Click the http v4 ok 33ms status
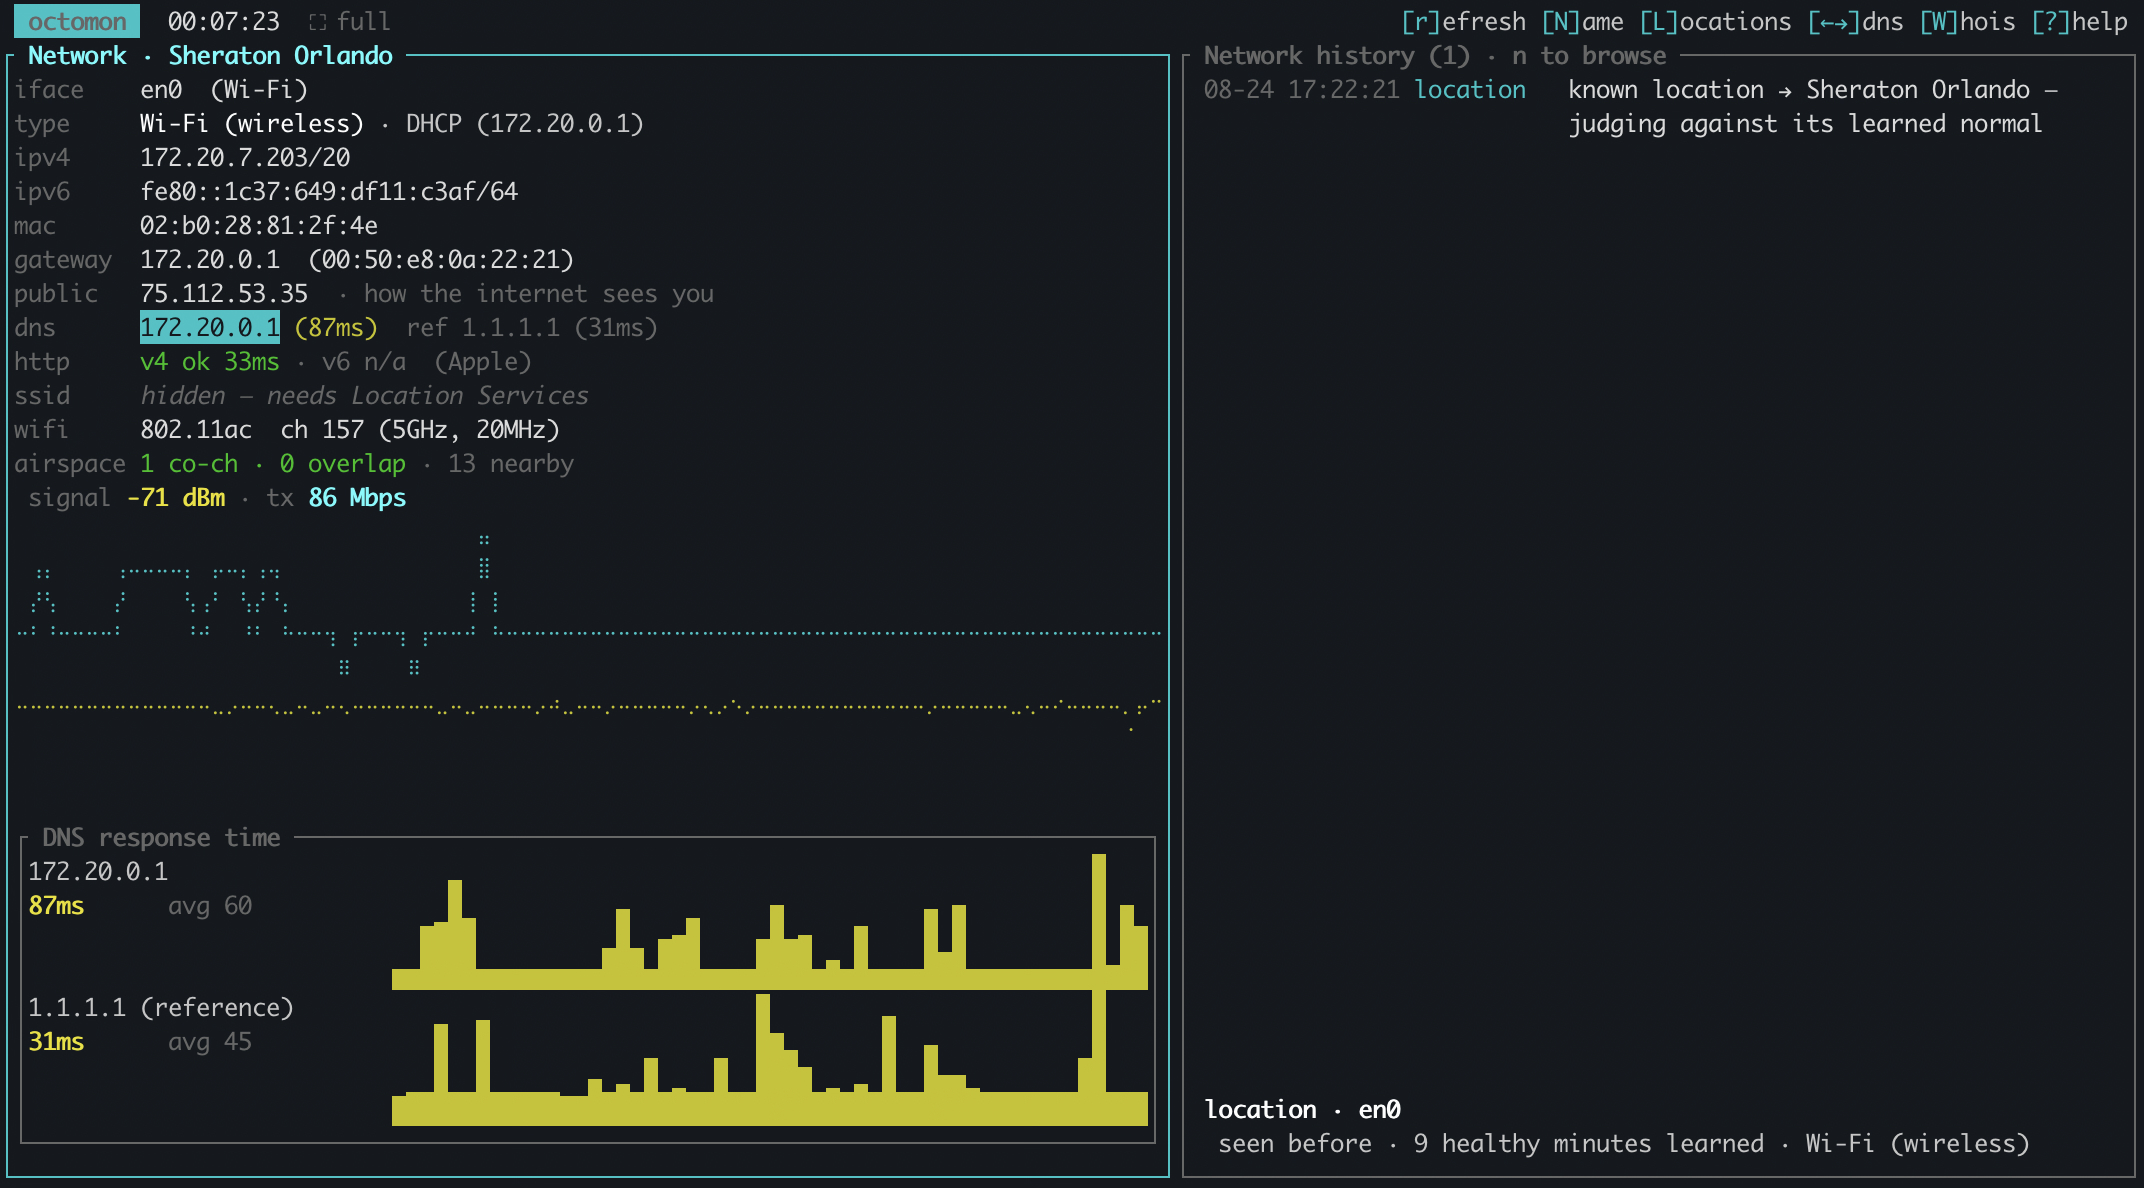 [210, 361]
